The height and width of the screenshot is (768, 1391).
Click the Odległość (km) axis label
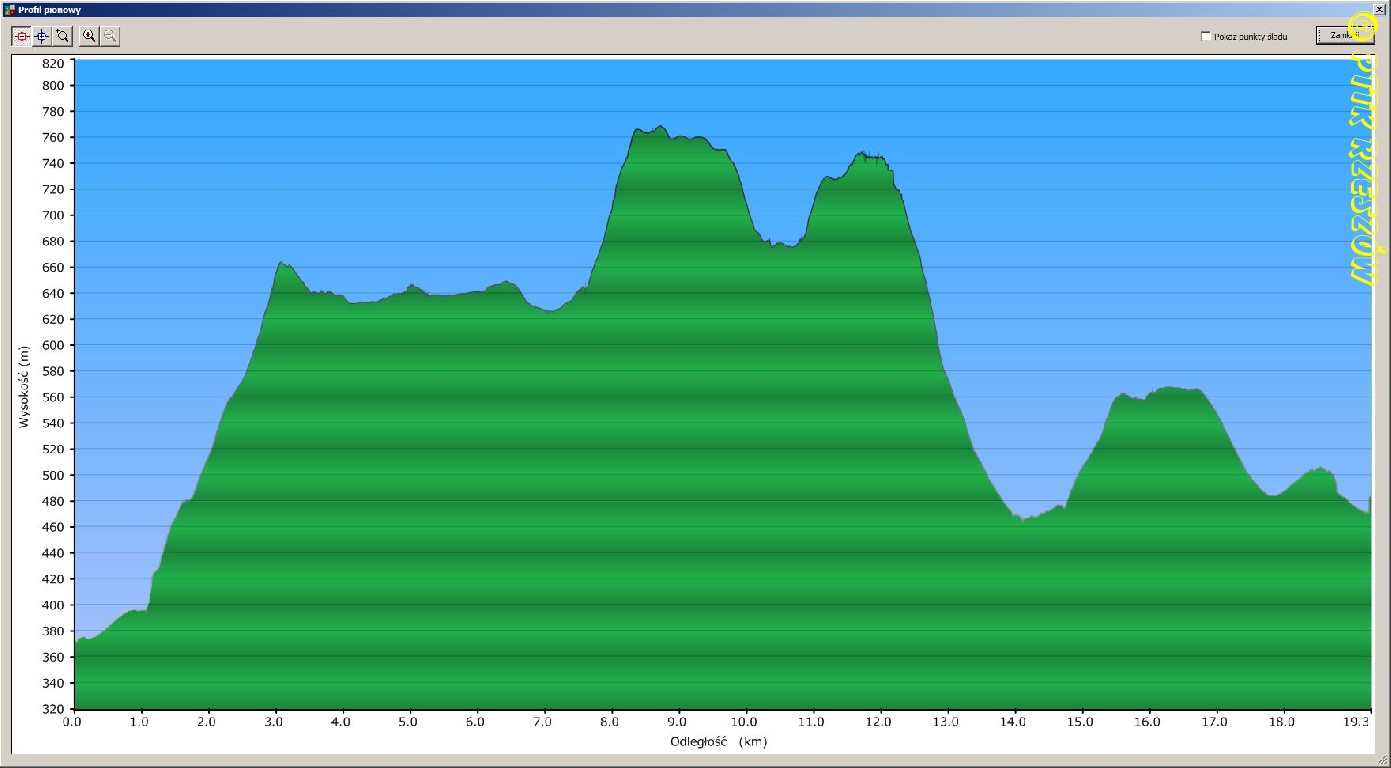click(x=719, y=741)
